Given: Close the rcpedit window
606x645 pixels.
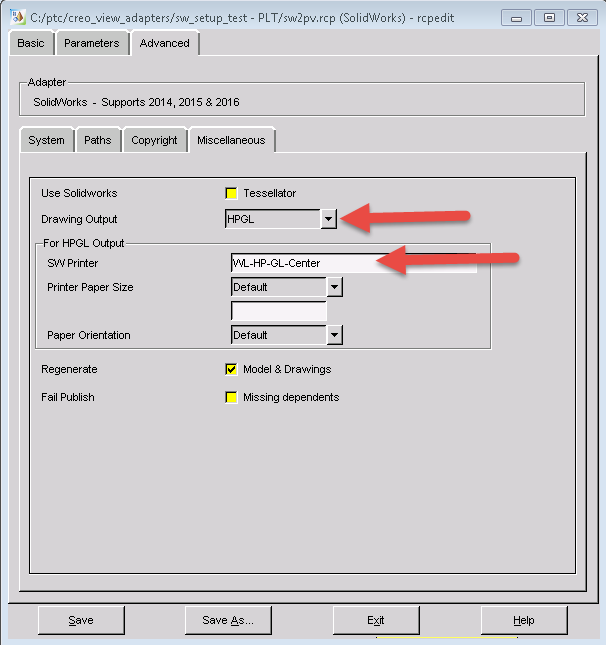Looking at the screenshot, I should [x=582, y=18].
